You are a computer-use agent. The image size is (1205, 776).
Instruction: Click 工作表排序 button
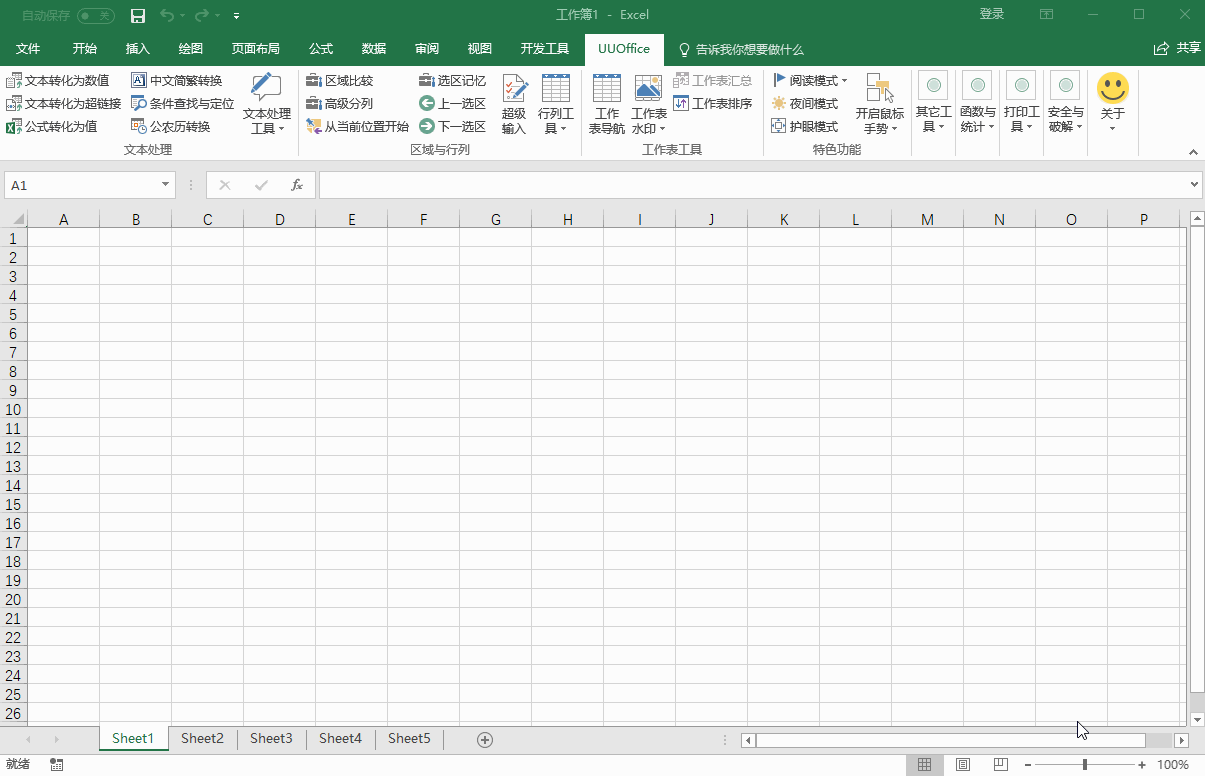[x=713, y=103]
